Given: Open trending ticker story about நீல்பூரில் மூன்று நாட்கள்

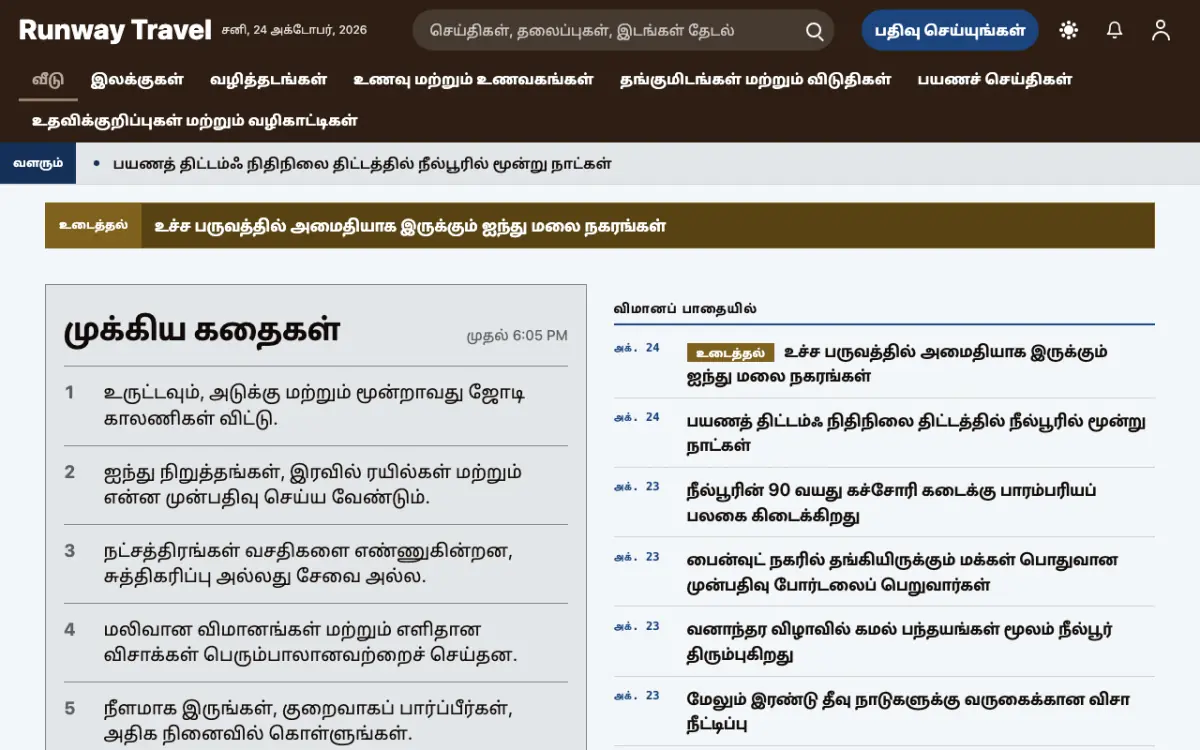Looking at the screenshot, I should [x=362, y=163].
